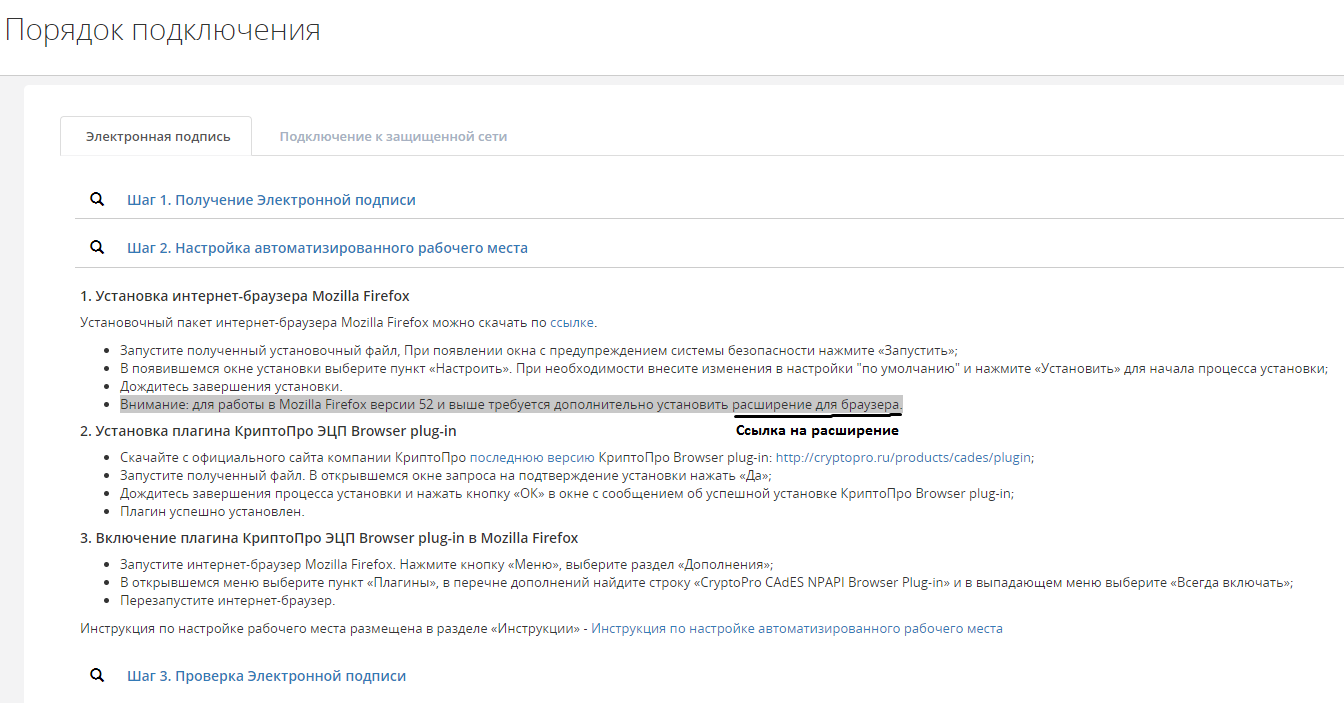
Task: Follow the 'ссылке' Firefox download link
Action: 572,322
